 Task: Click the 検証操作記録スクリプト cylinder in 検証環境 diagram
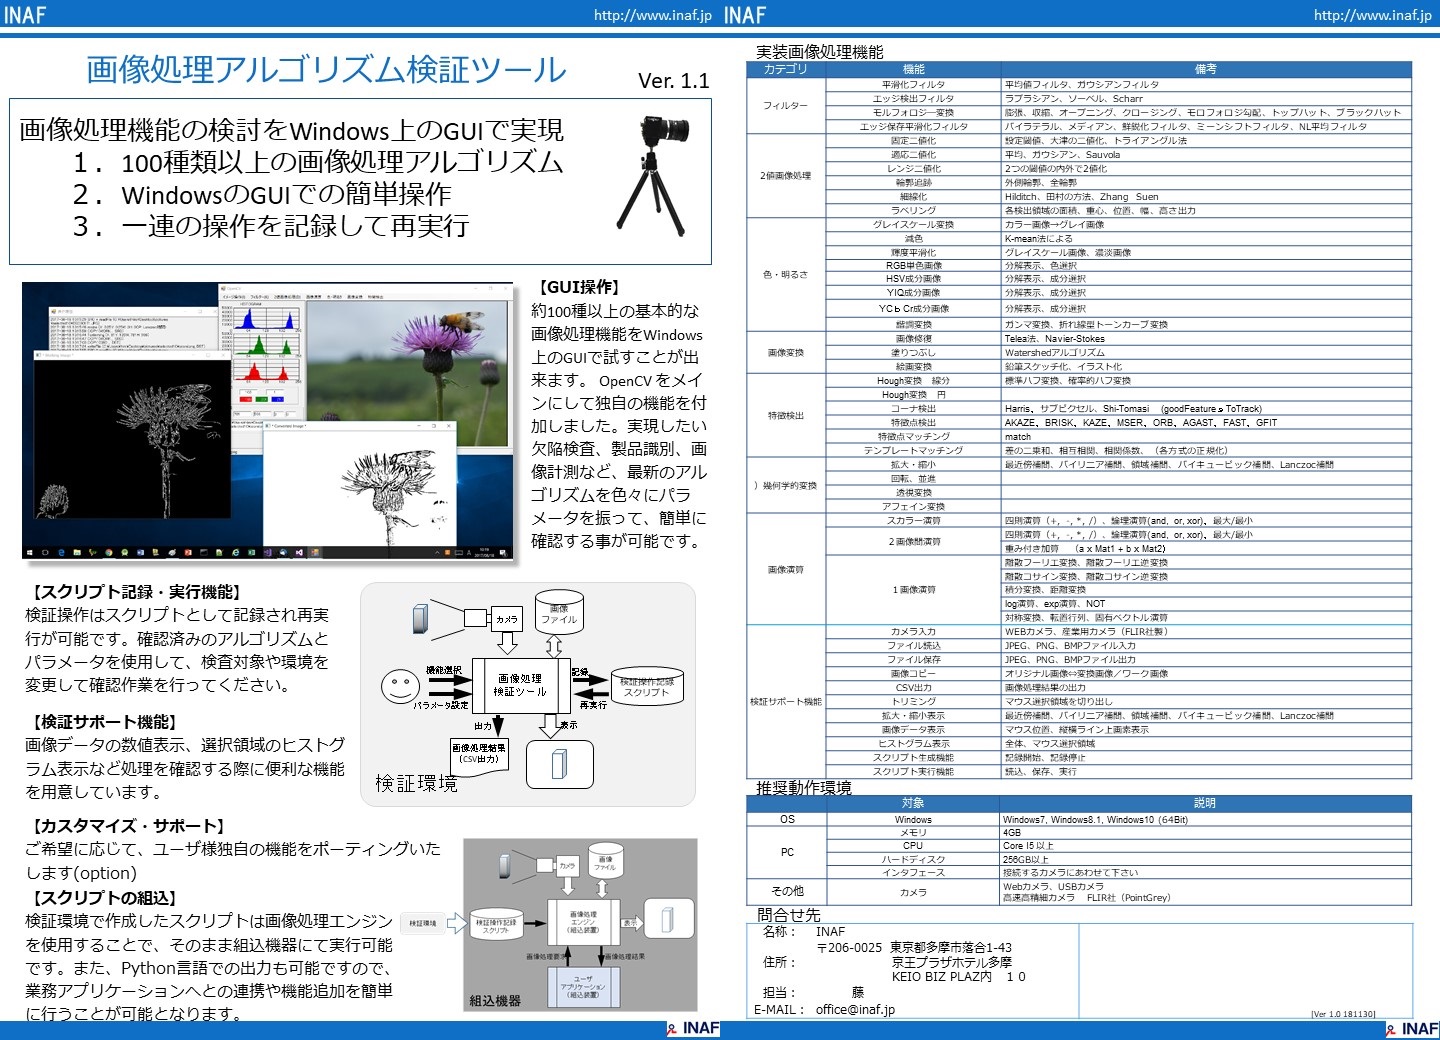[x=647, y=686]
